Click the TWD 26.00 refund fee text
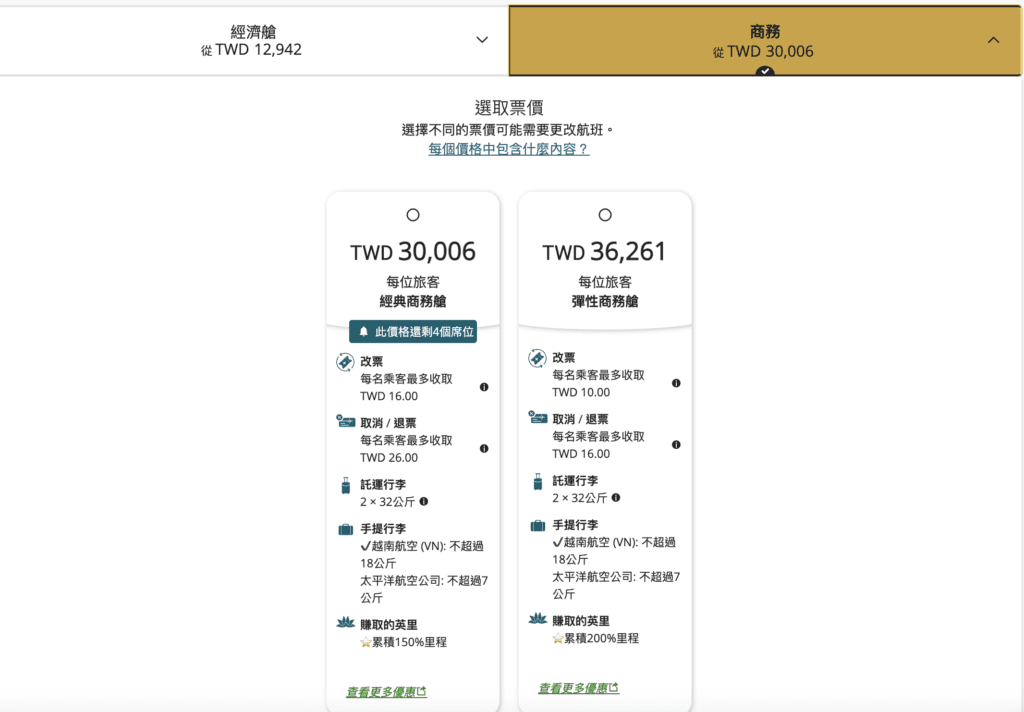 click(389, 457)
